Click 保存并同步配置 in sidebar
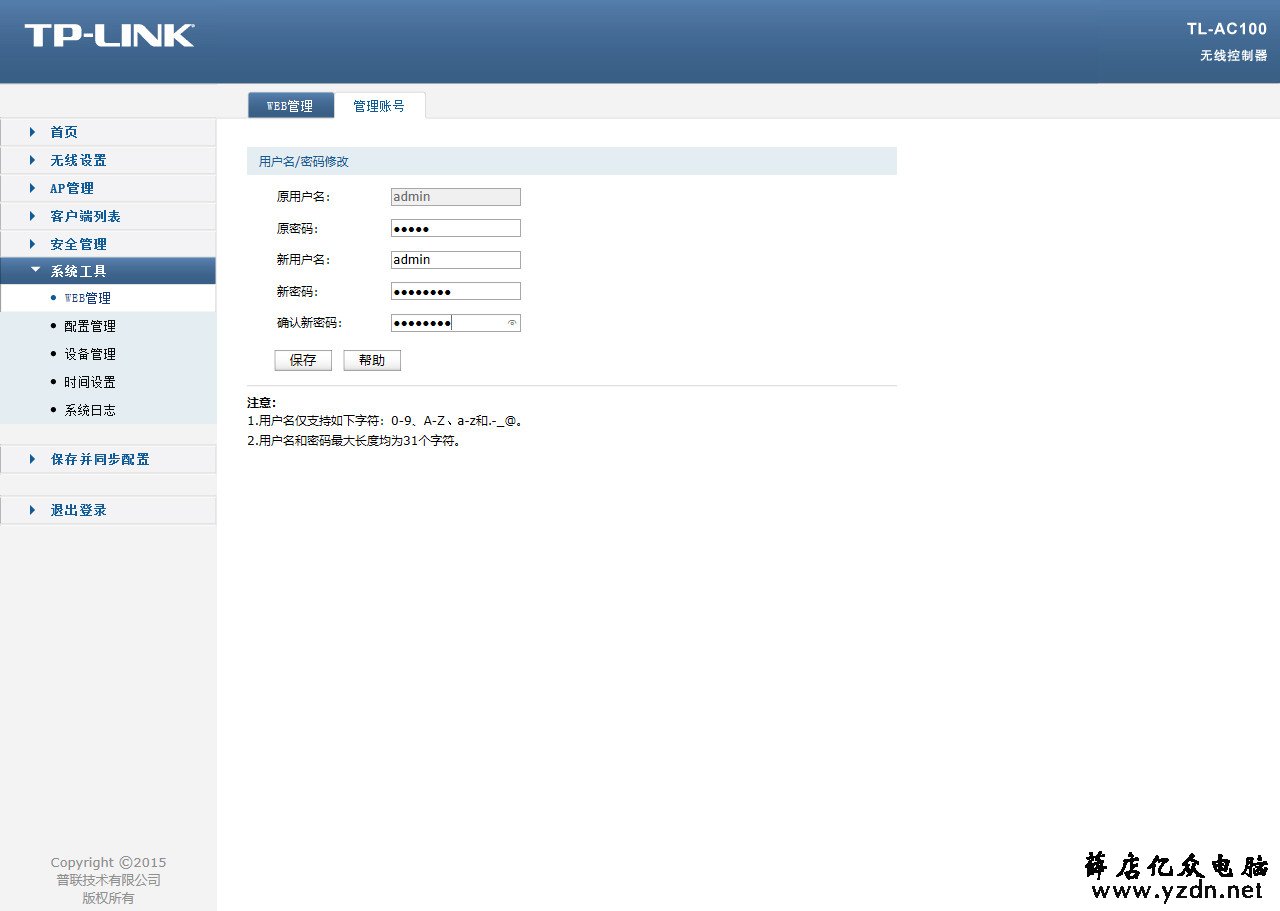This screenshot has width=1280, height=911. [x=108, y=459]
